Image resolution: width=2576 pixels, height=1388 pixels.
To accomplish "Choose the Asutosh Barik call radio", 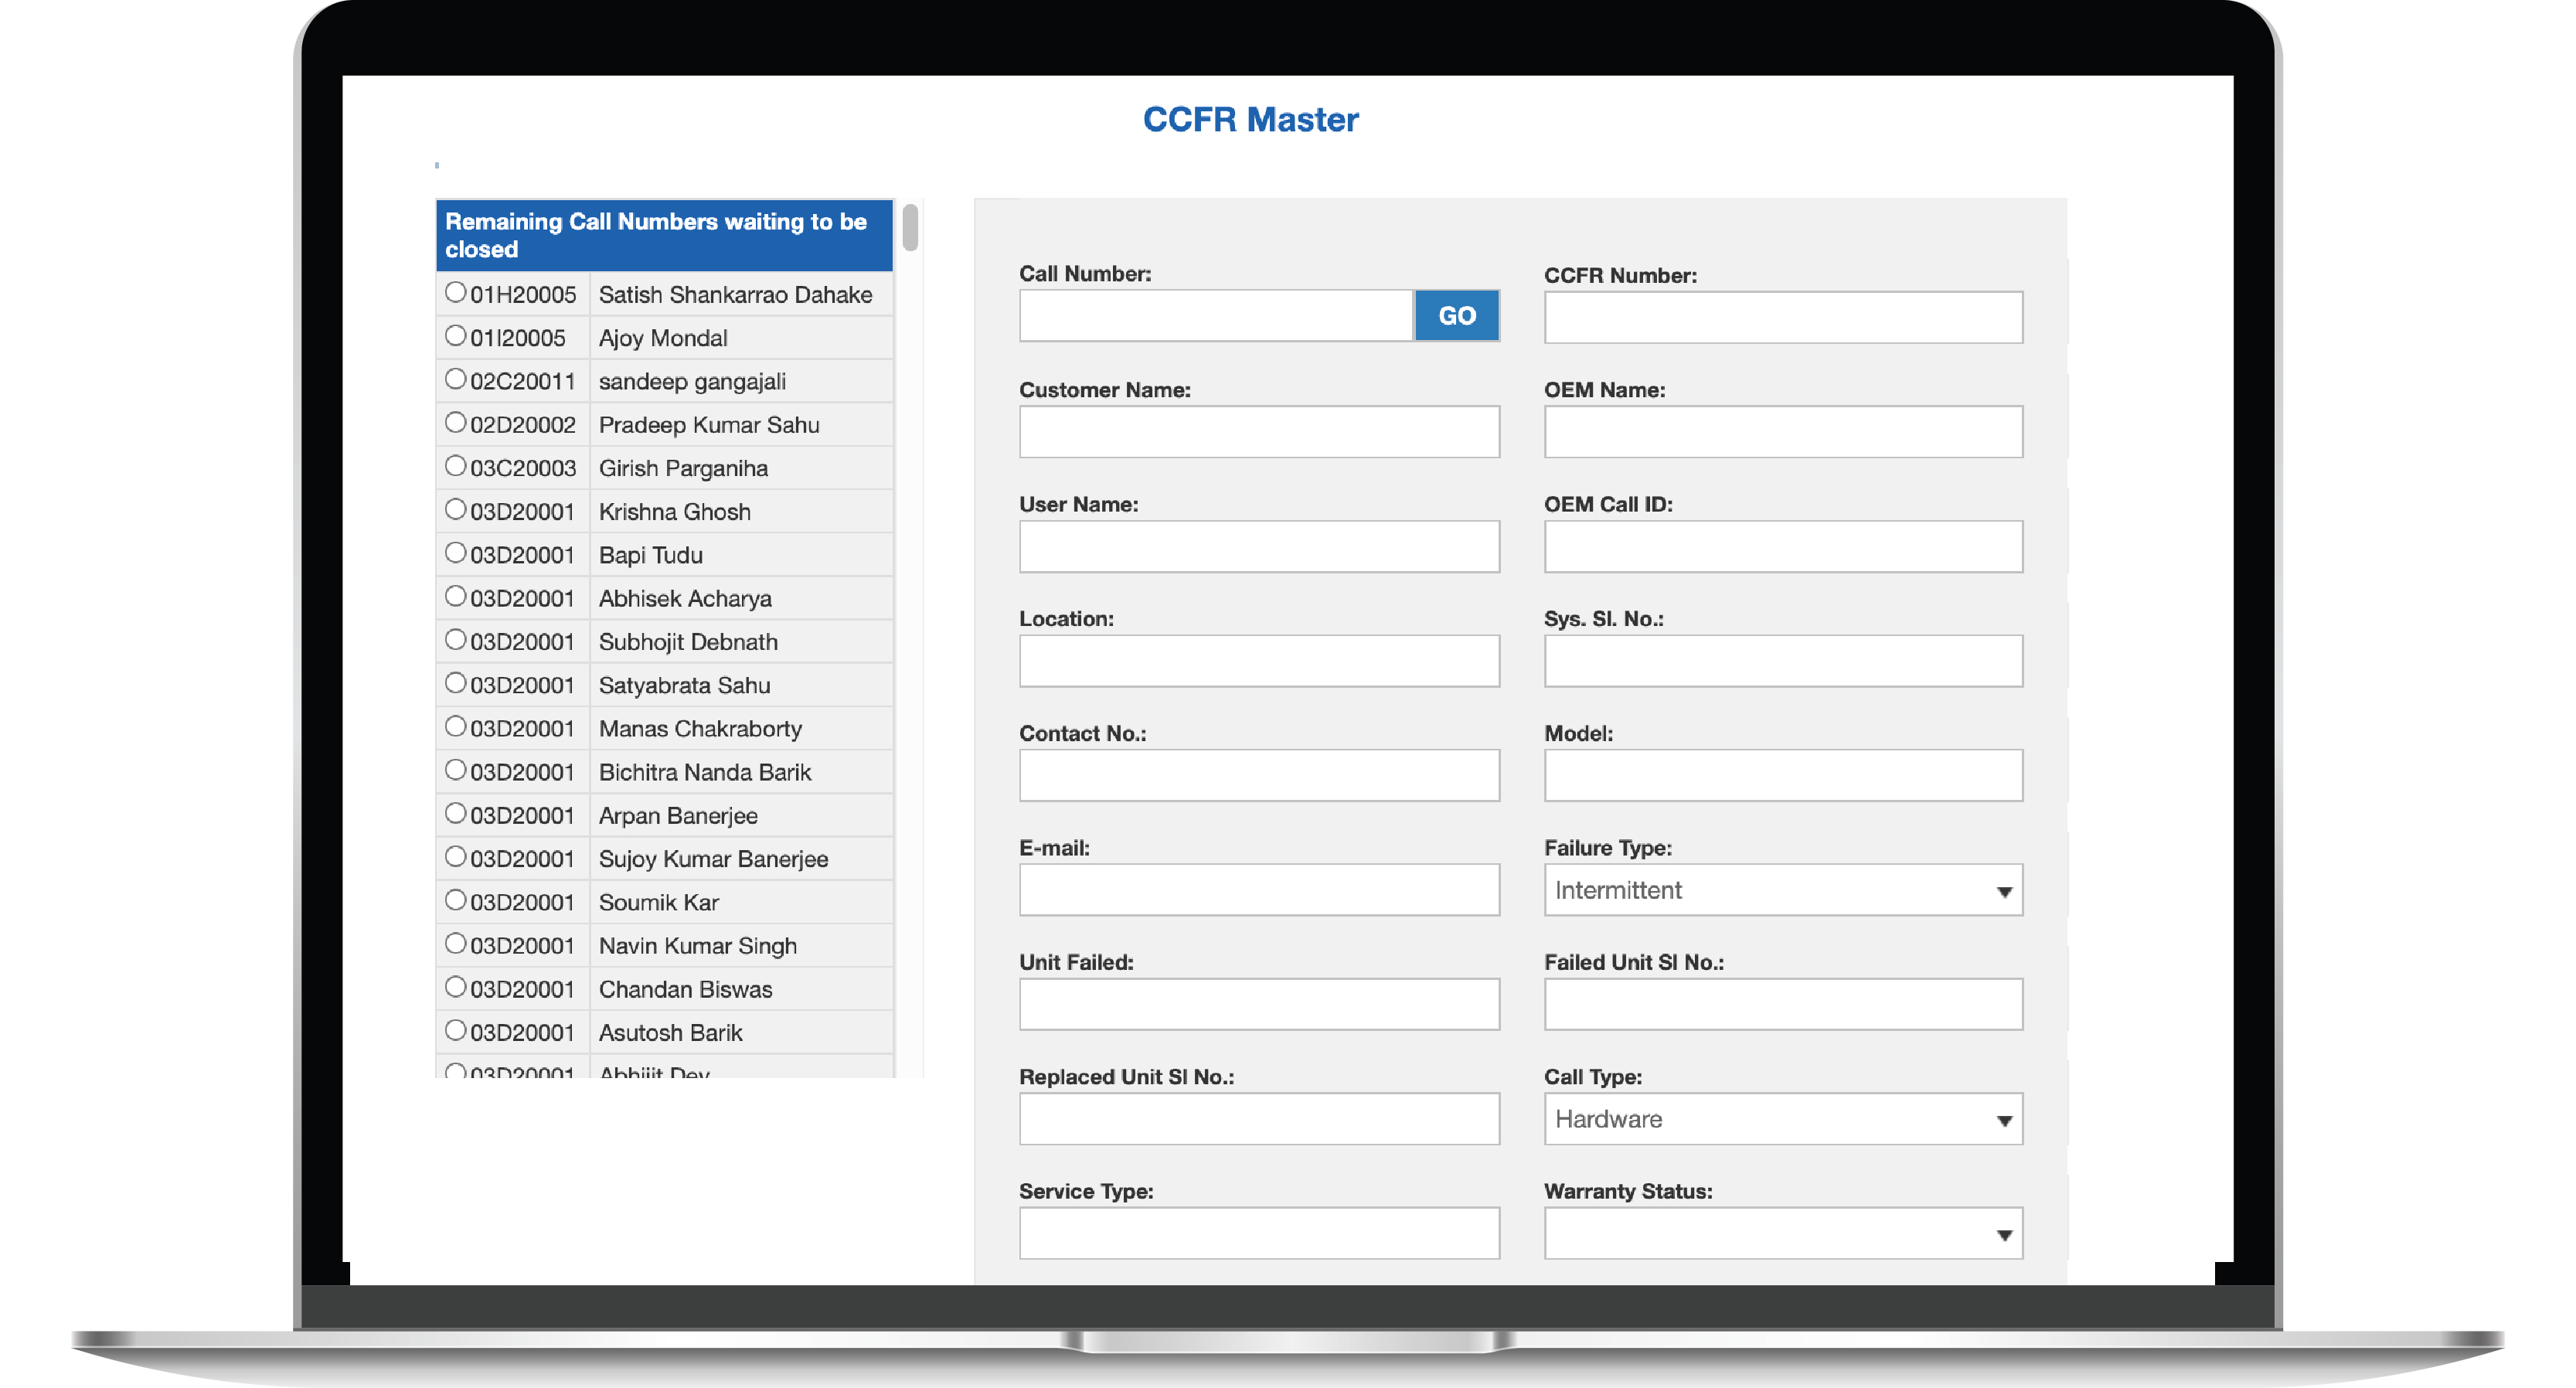I will click(455, 1030).
